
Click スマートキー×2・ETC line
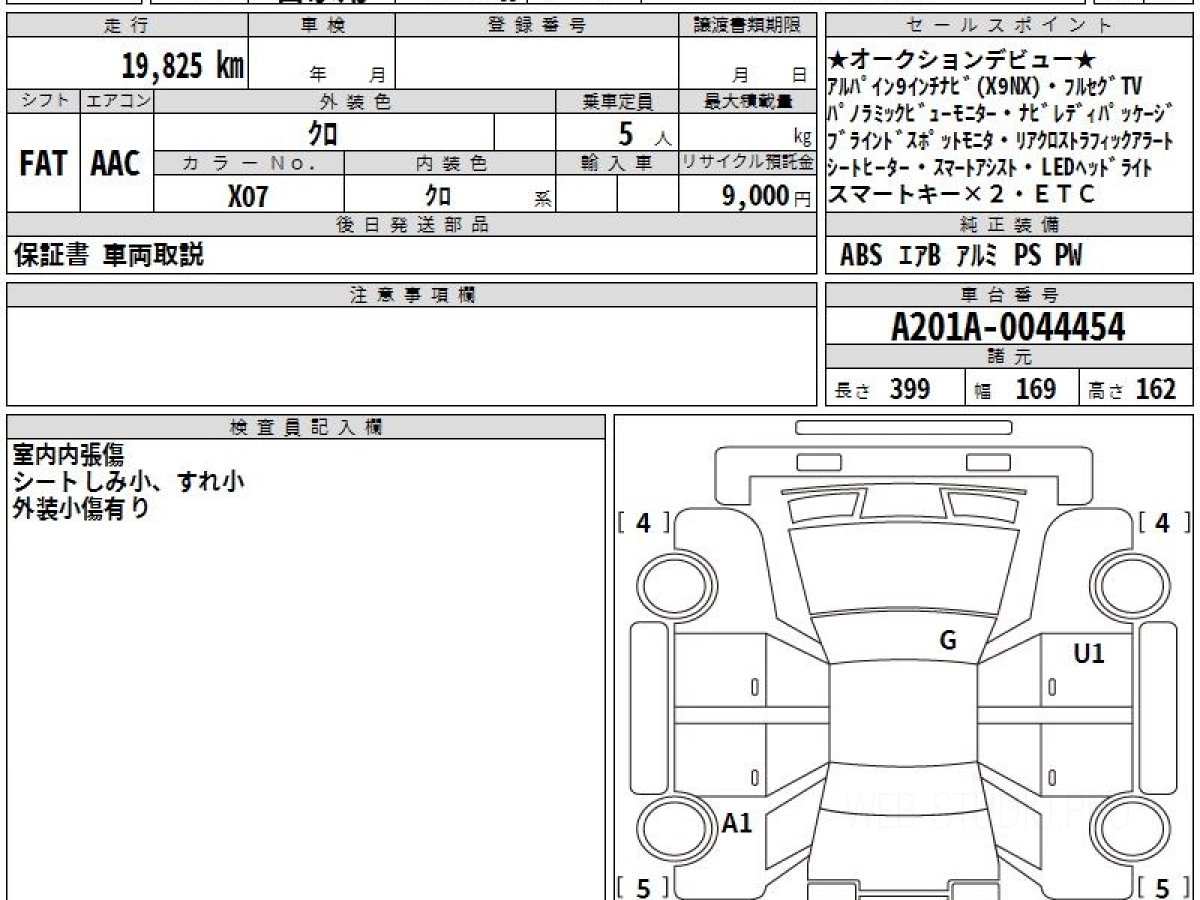pos(962,194)
